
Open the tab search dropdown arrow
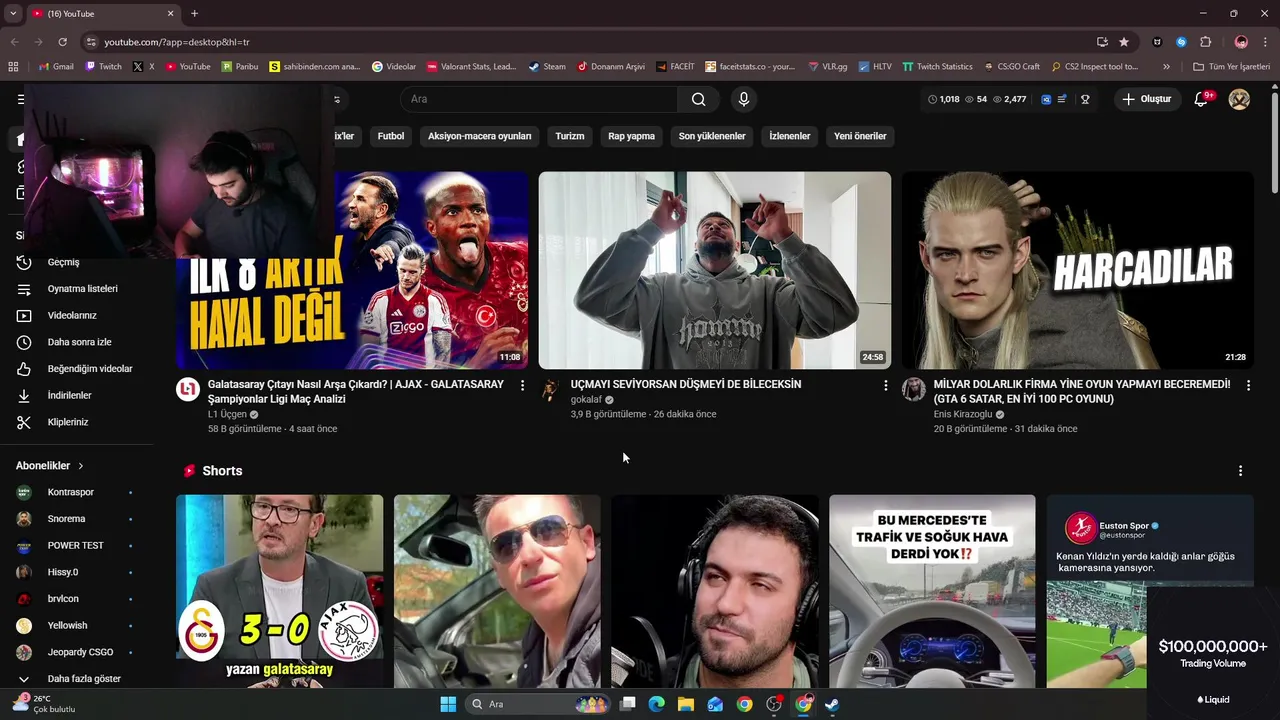13,13
